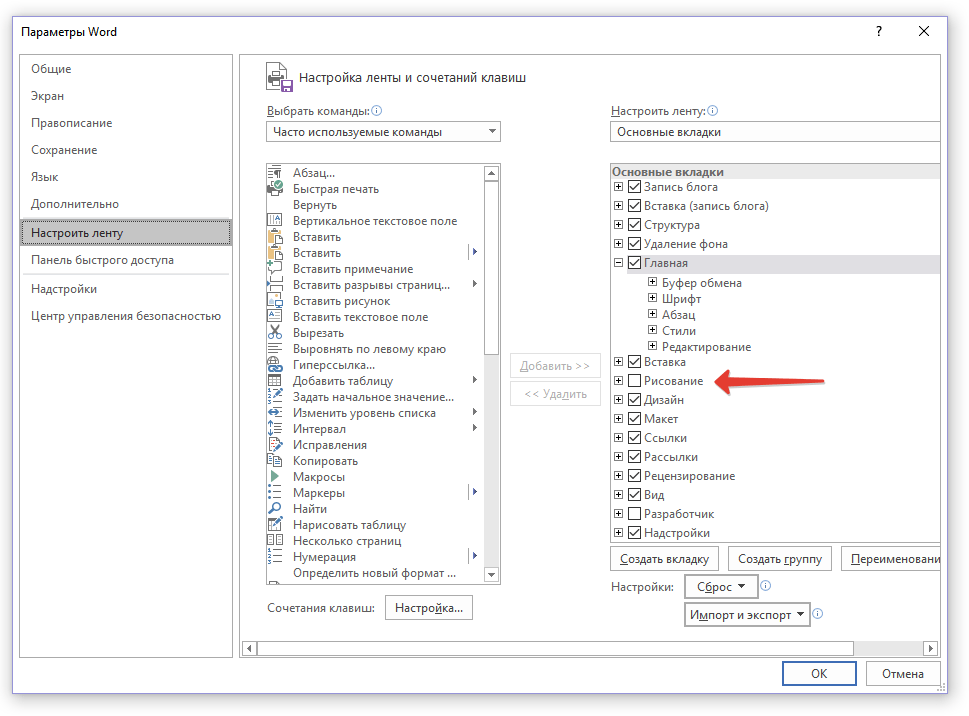Collapse the Главная tree node

click(x=619, y=263)
